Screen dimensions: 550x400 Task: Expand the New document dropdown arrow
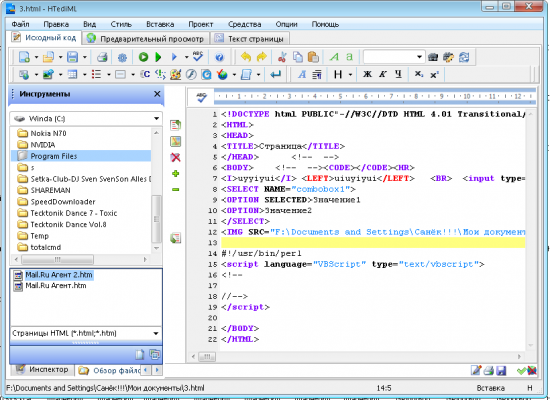pyautogui.click(x=36, y=57)
